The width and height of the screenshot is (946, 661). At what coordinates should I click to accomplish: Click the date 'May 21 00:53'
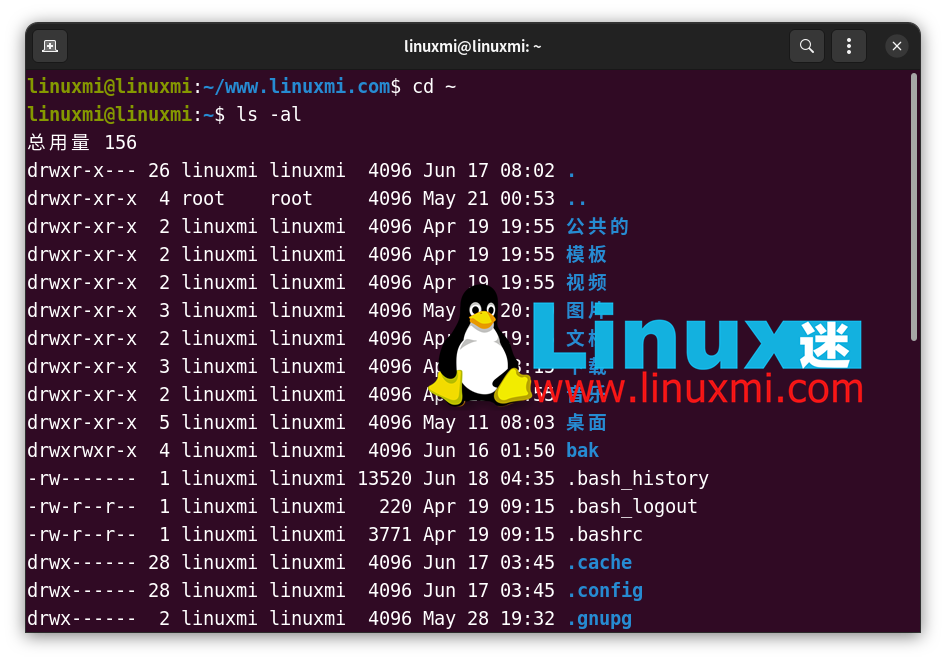point(489,198)
